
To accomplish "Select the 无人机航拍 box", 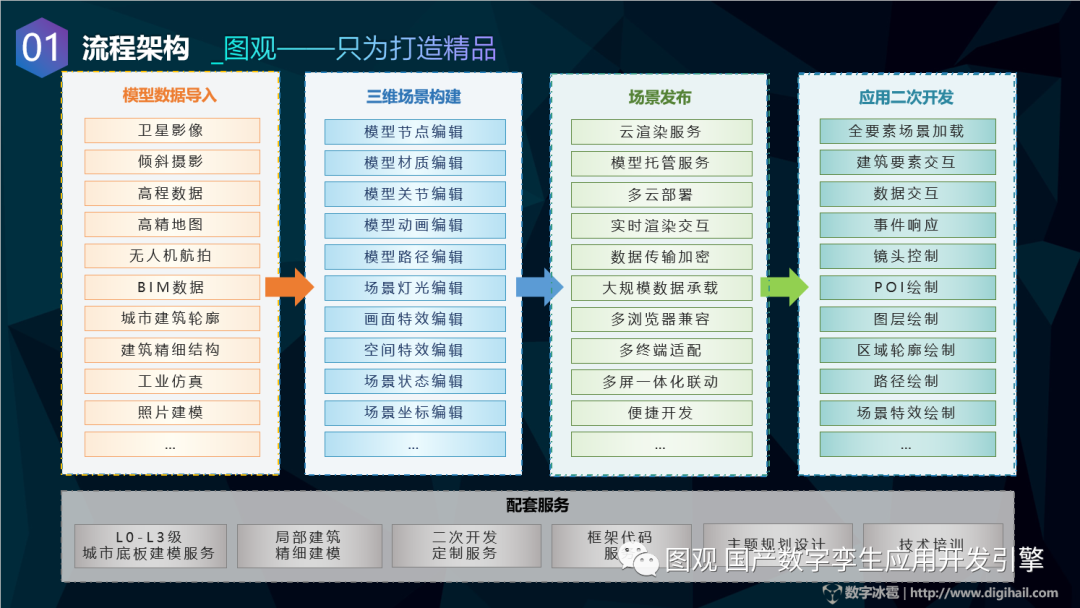I will (x=172, y=255).
